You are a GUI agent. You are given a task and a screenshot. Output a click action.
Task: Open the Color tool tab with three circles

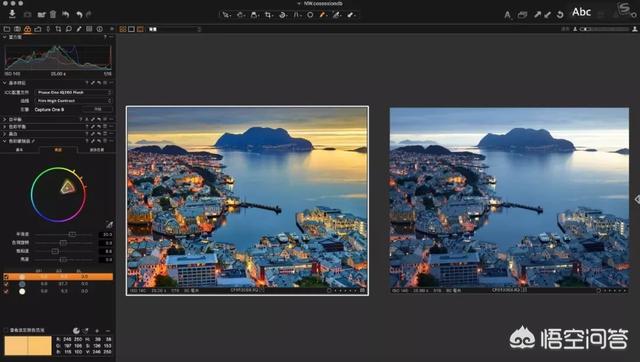[x=27, y=29]
